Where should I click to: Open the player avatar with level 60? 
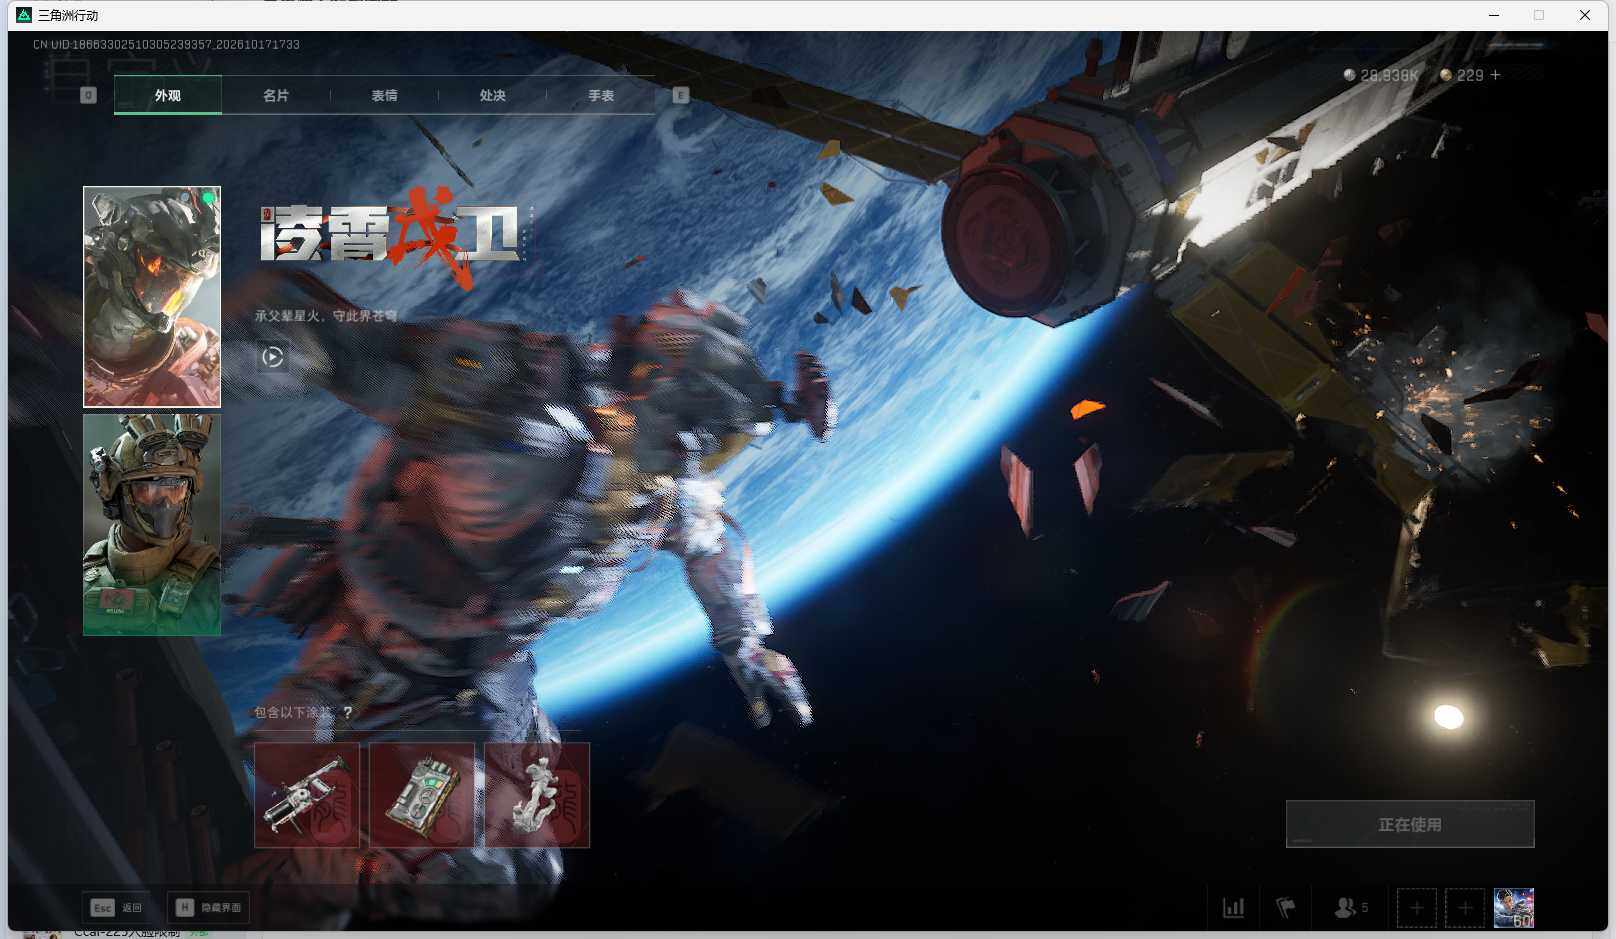click(x=1514, y=908)
